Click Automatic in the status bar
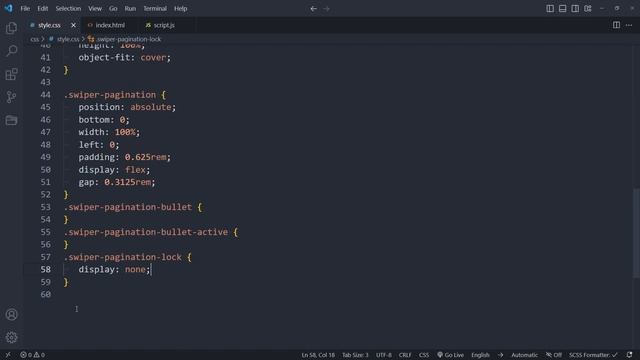 click(524, 355)
